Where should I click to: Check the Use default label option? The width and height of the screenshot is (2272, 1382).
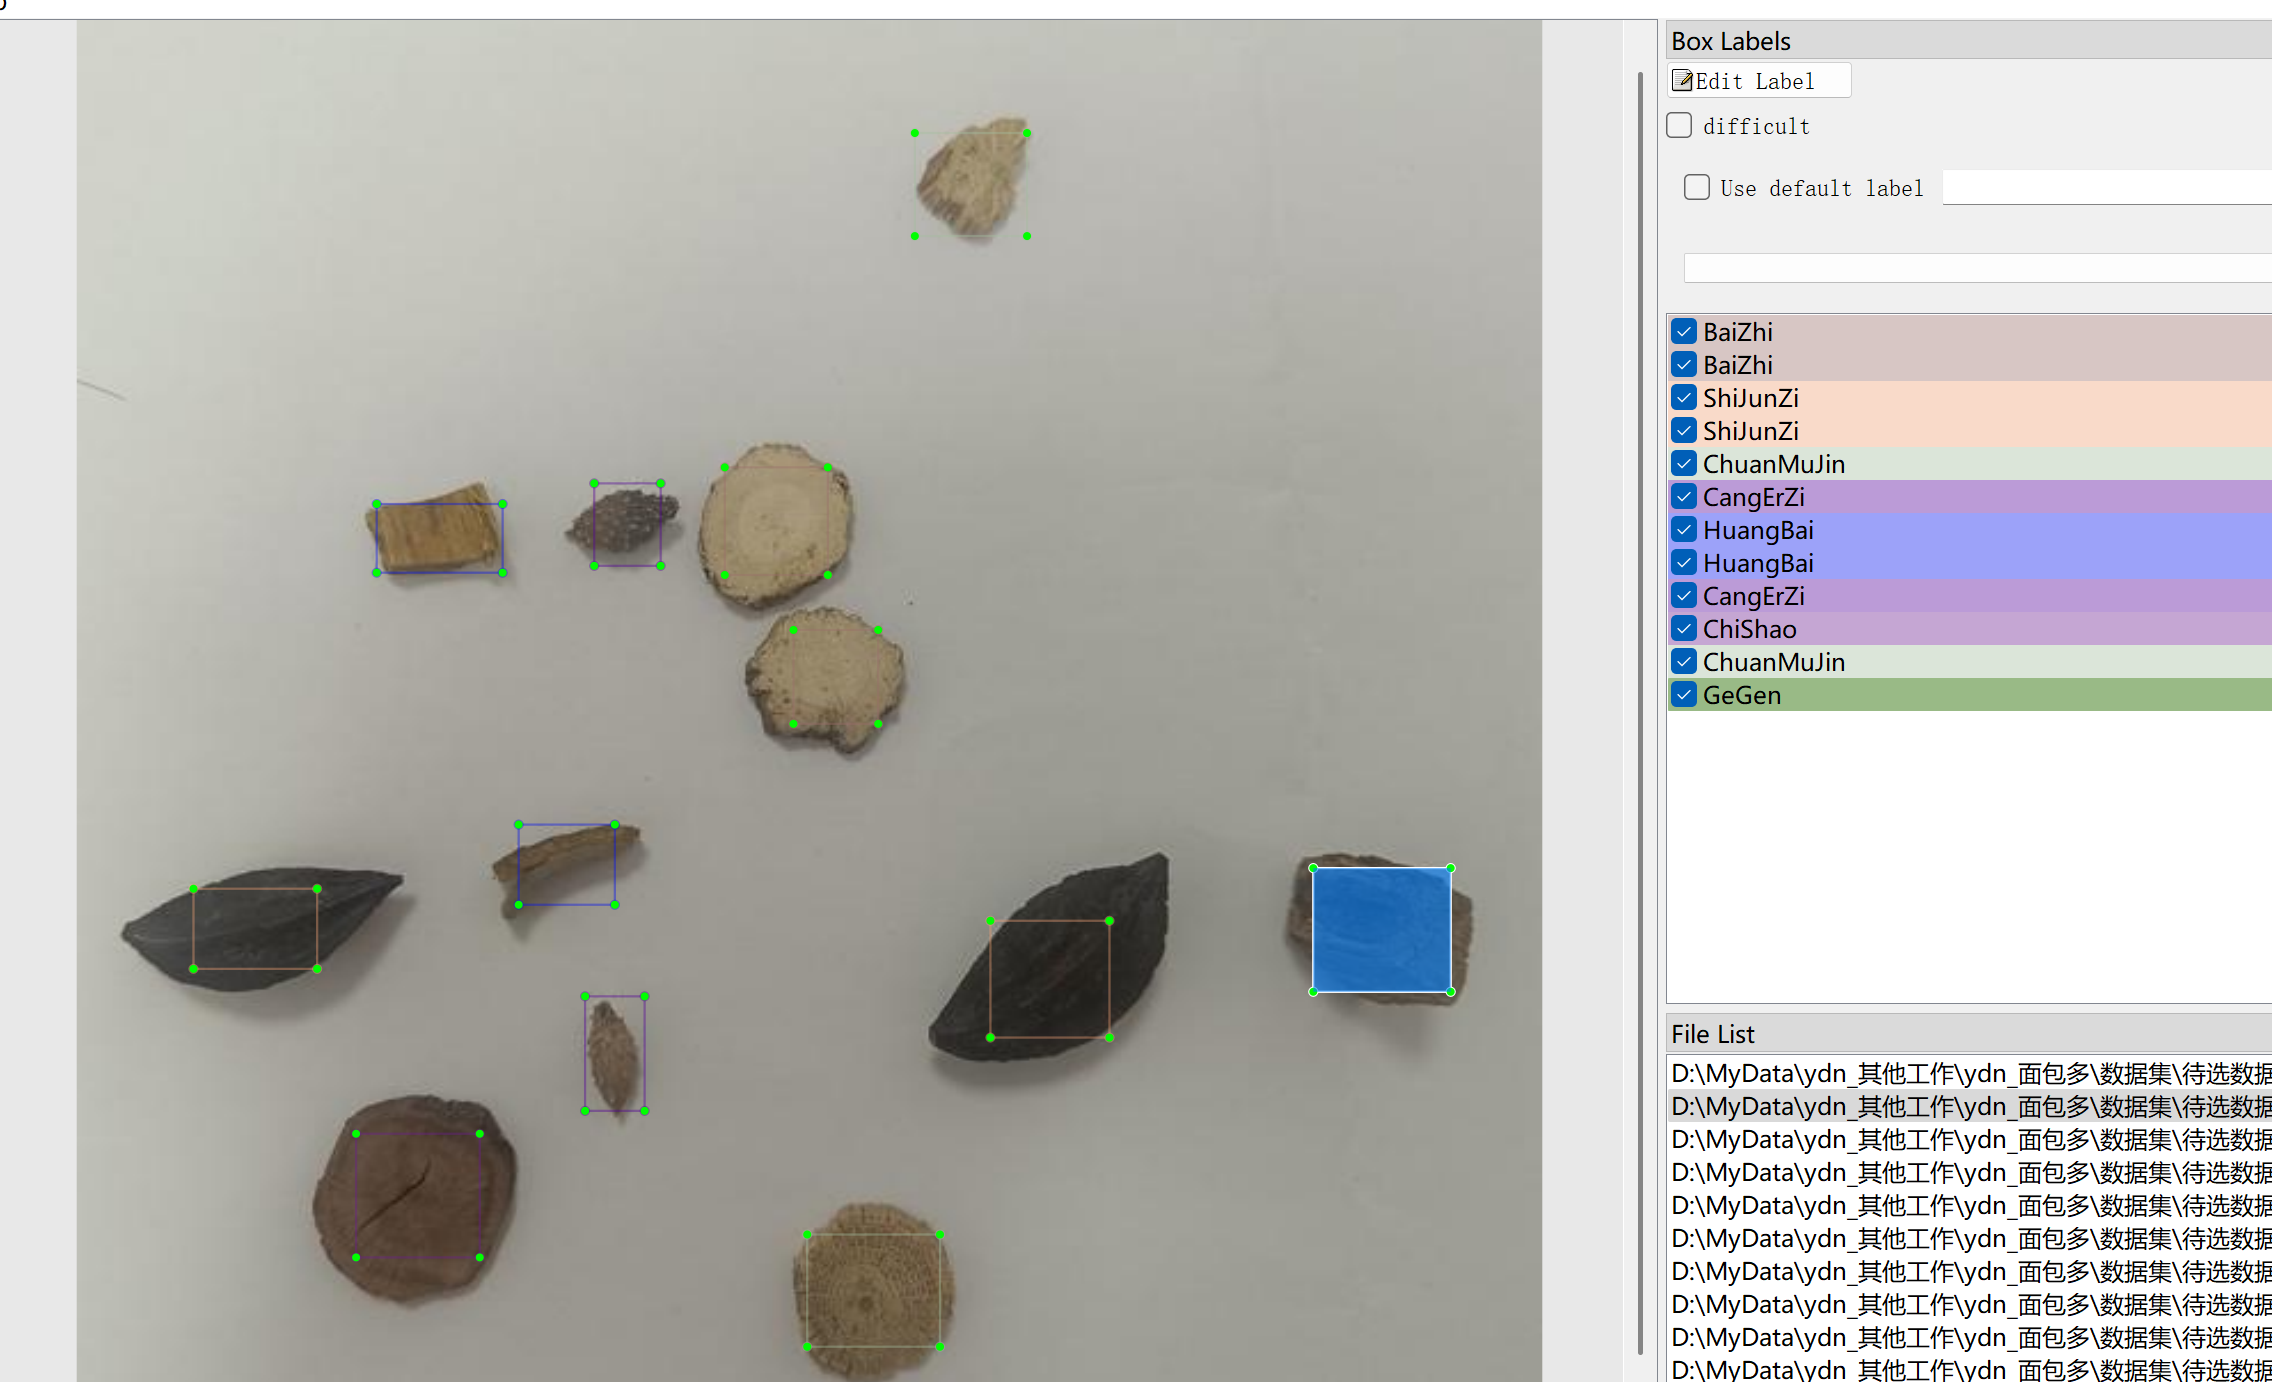(x=1697, y=188)
